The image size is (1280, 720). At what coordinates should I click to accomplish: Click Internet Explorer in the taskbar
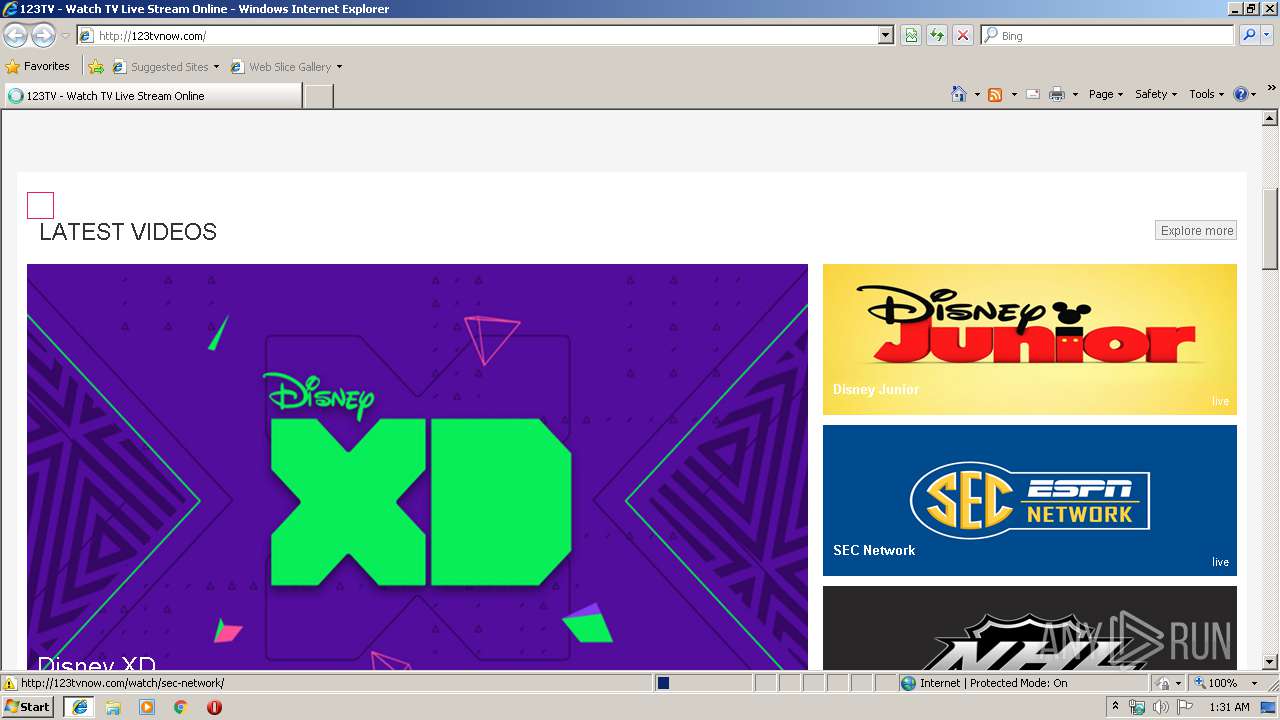[x=79, y=707]
